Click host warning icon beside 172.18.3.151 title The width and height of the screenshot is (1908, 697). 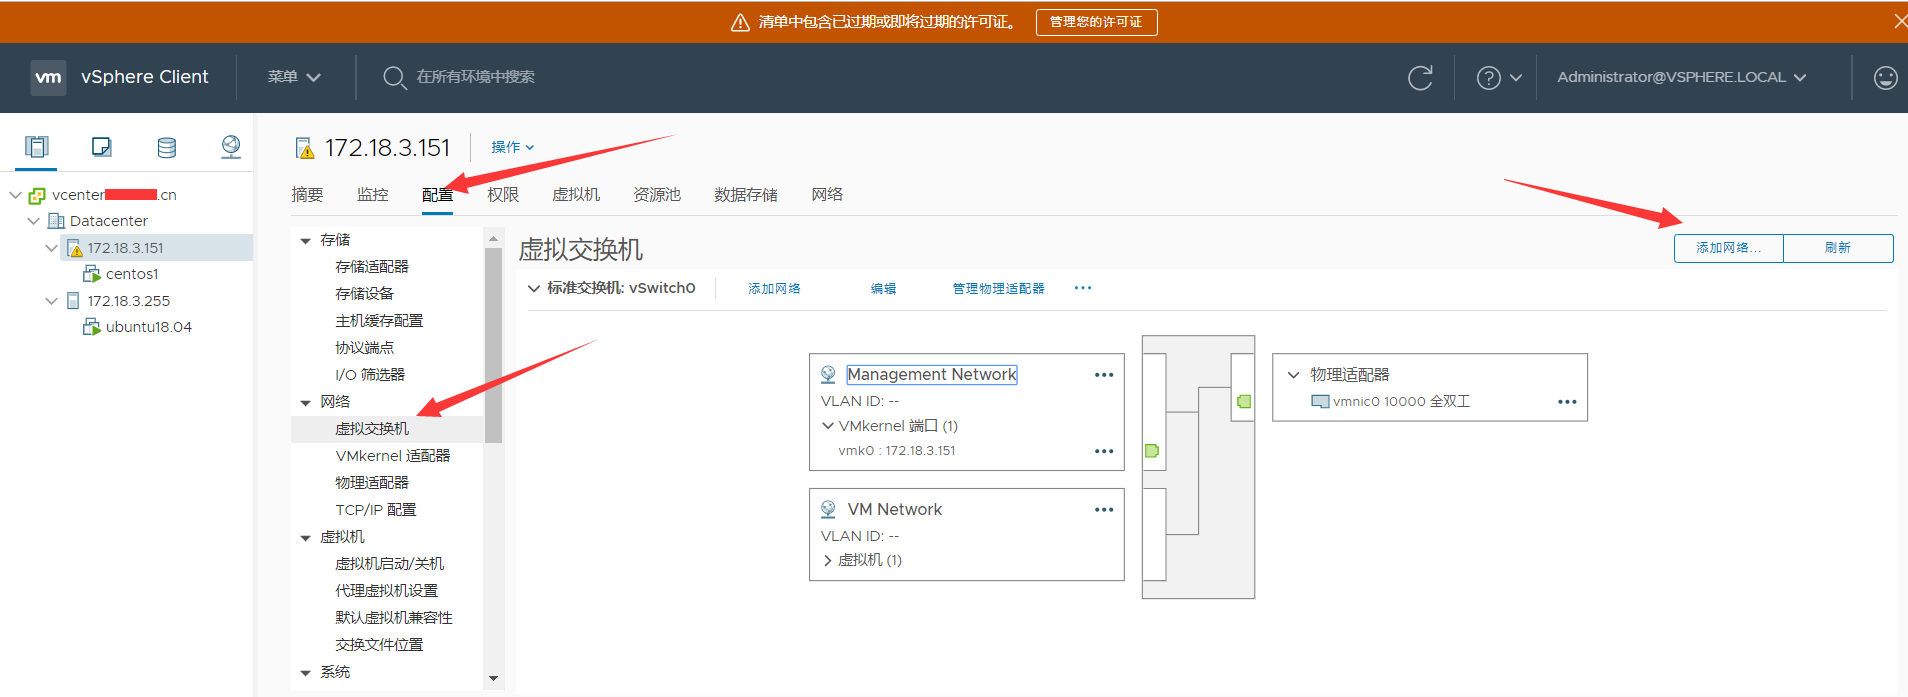coord(305,148)
